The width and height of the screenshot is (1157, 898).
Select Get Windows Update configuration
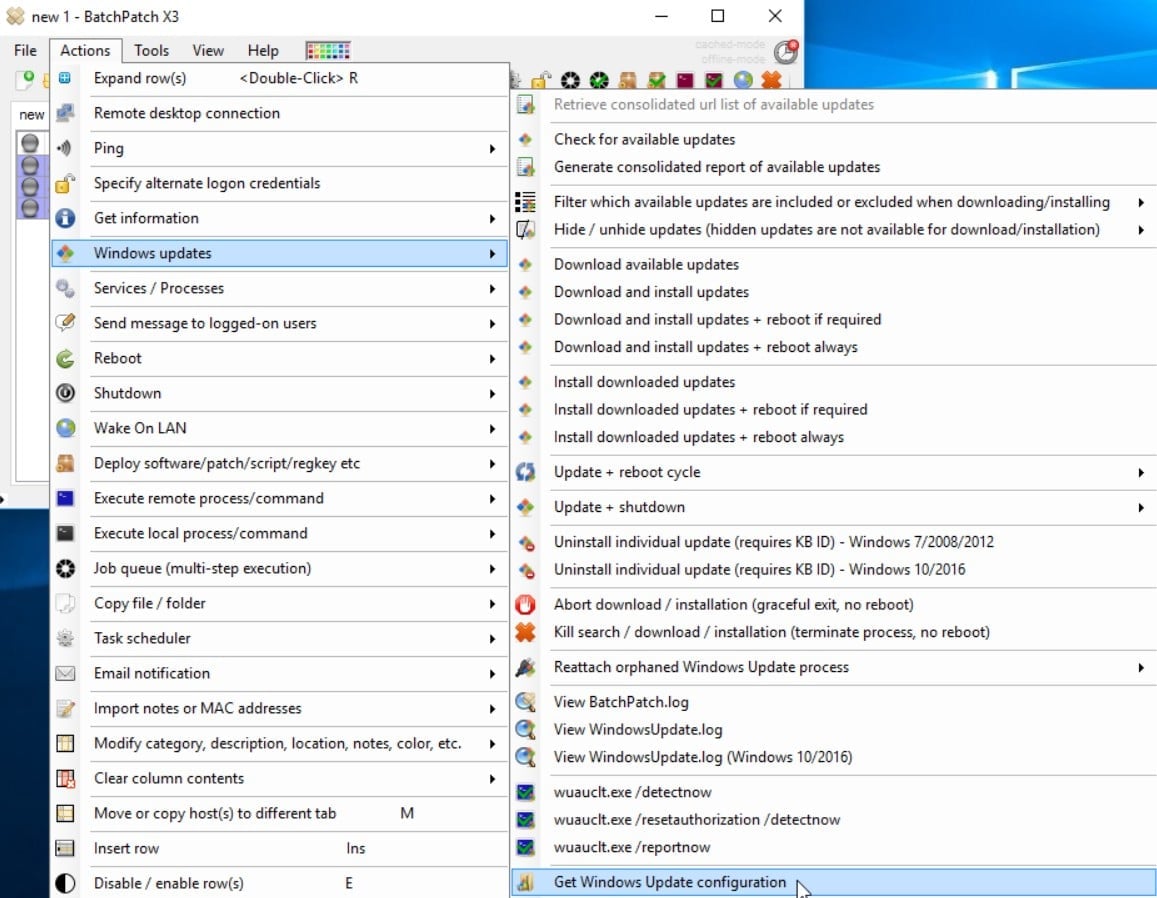(834, 883)
